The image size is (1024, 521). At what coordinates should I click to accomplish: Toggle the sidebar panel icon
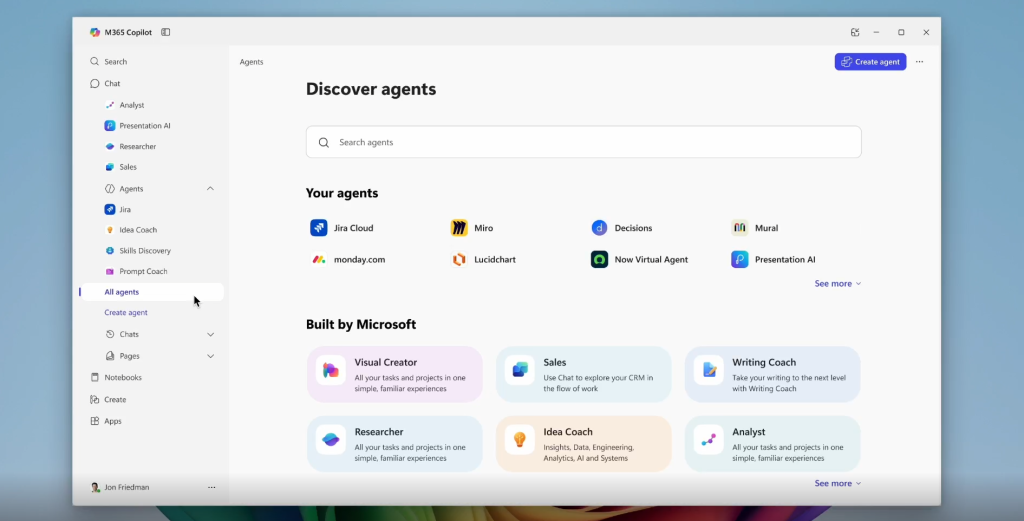click(x=166, y=32)
